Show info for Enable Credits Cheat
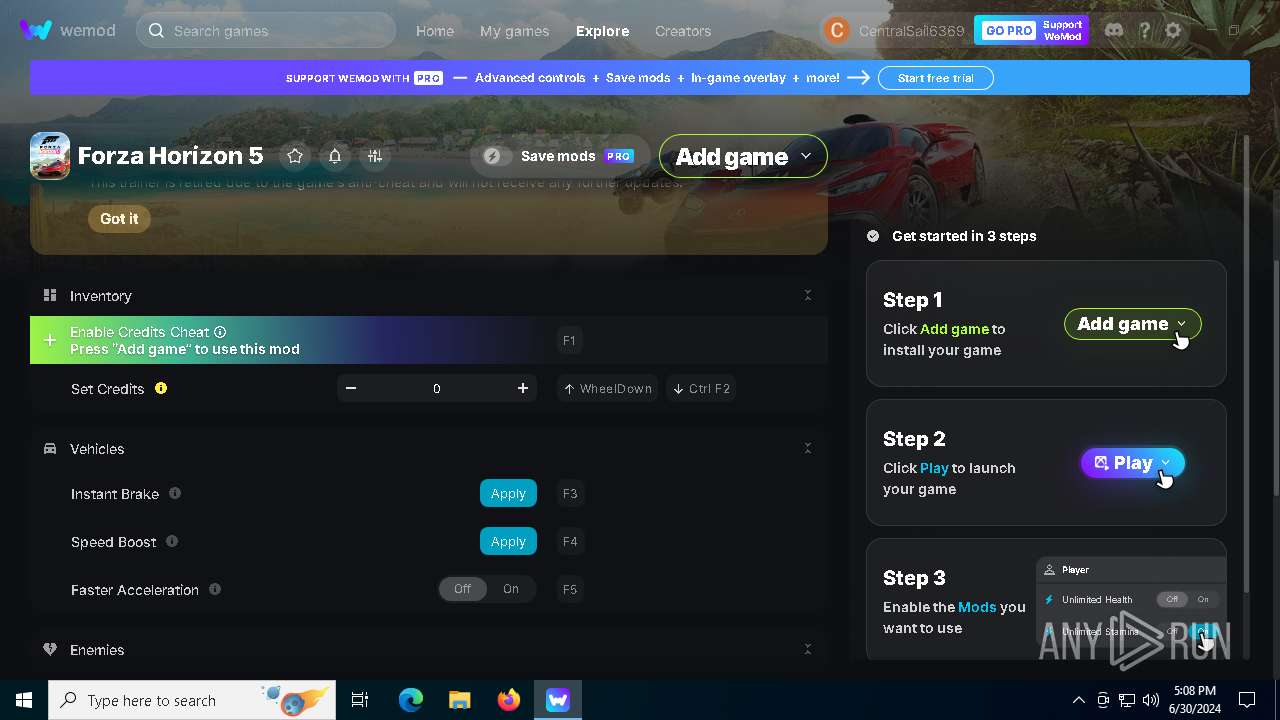This screenshot has width=1280, height=720. [220, 332]
